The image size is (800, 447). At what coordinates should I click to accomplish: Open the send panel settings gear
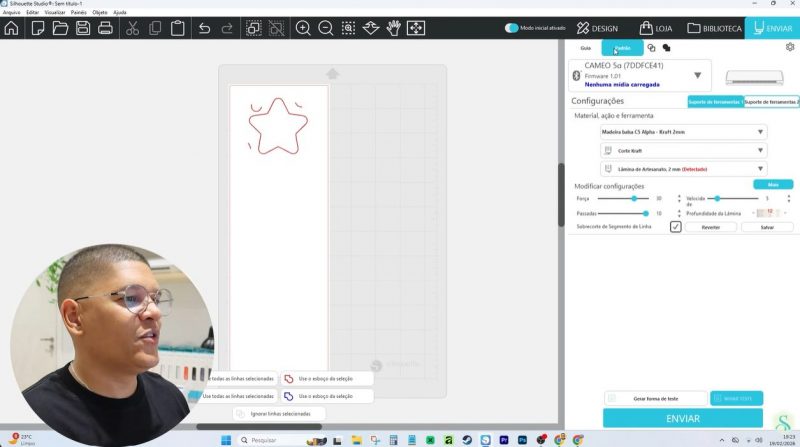(x=790, y=47)
